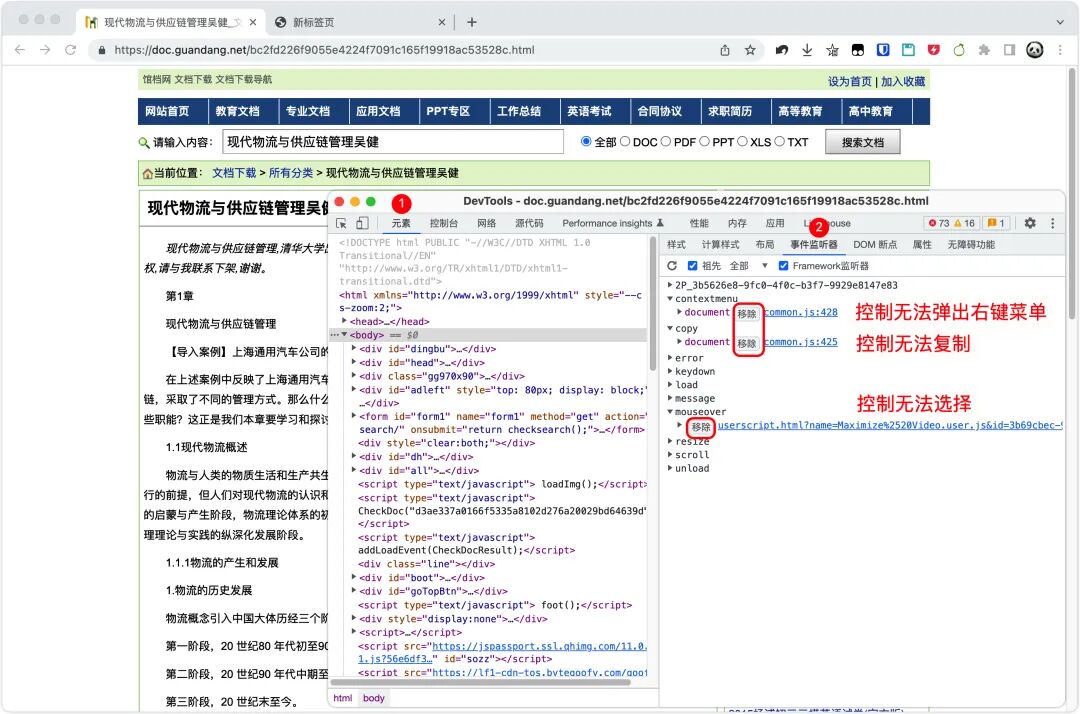Click the black curved-arrow extension icon
1080x714 pixels.
pos(782,50)
